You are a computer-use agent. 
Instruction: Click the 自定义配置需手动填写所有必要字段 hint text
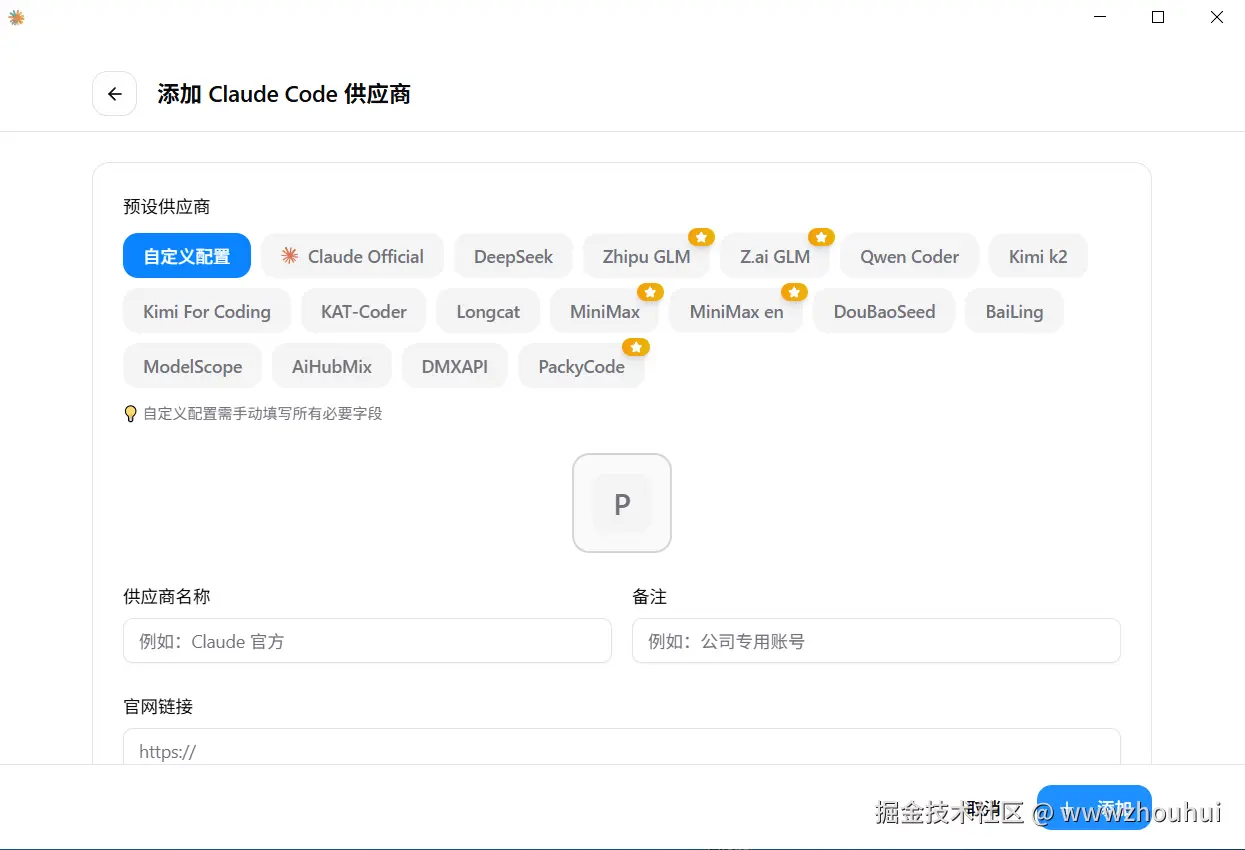click(263, 414)
